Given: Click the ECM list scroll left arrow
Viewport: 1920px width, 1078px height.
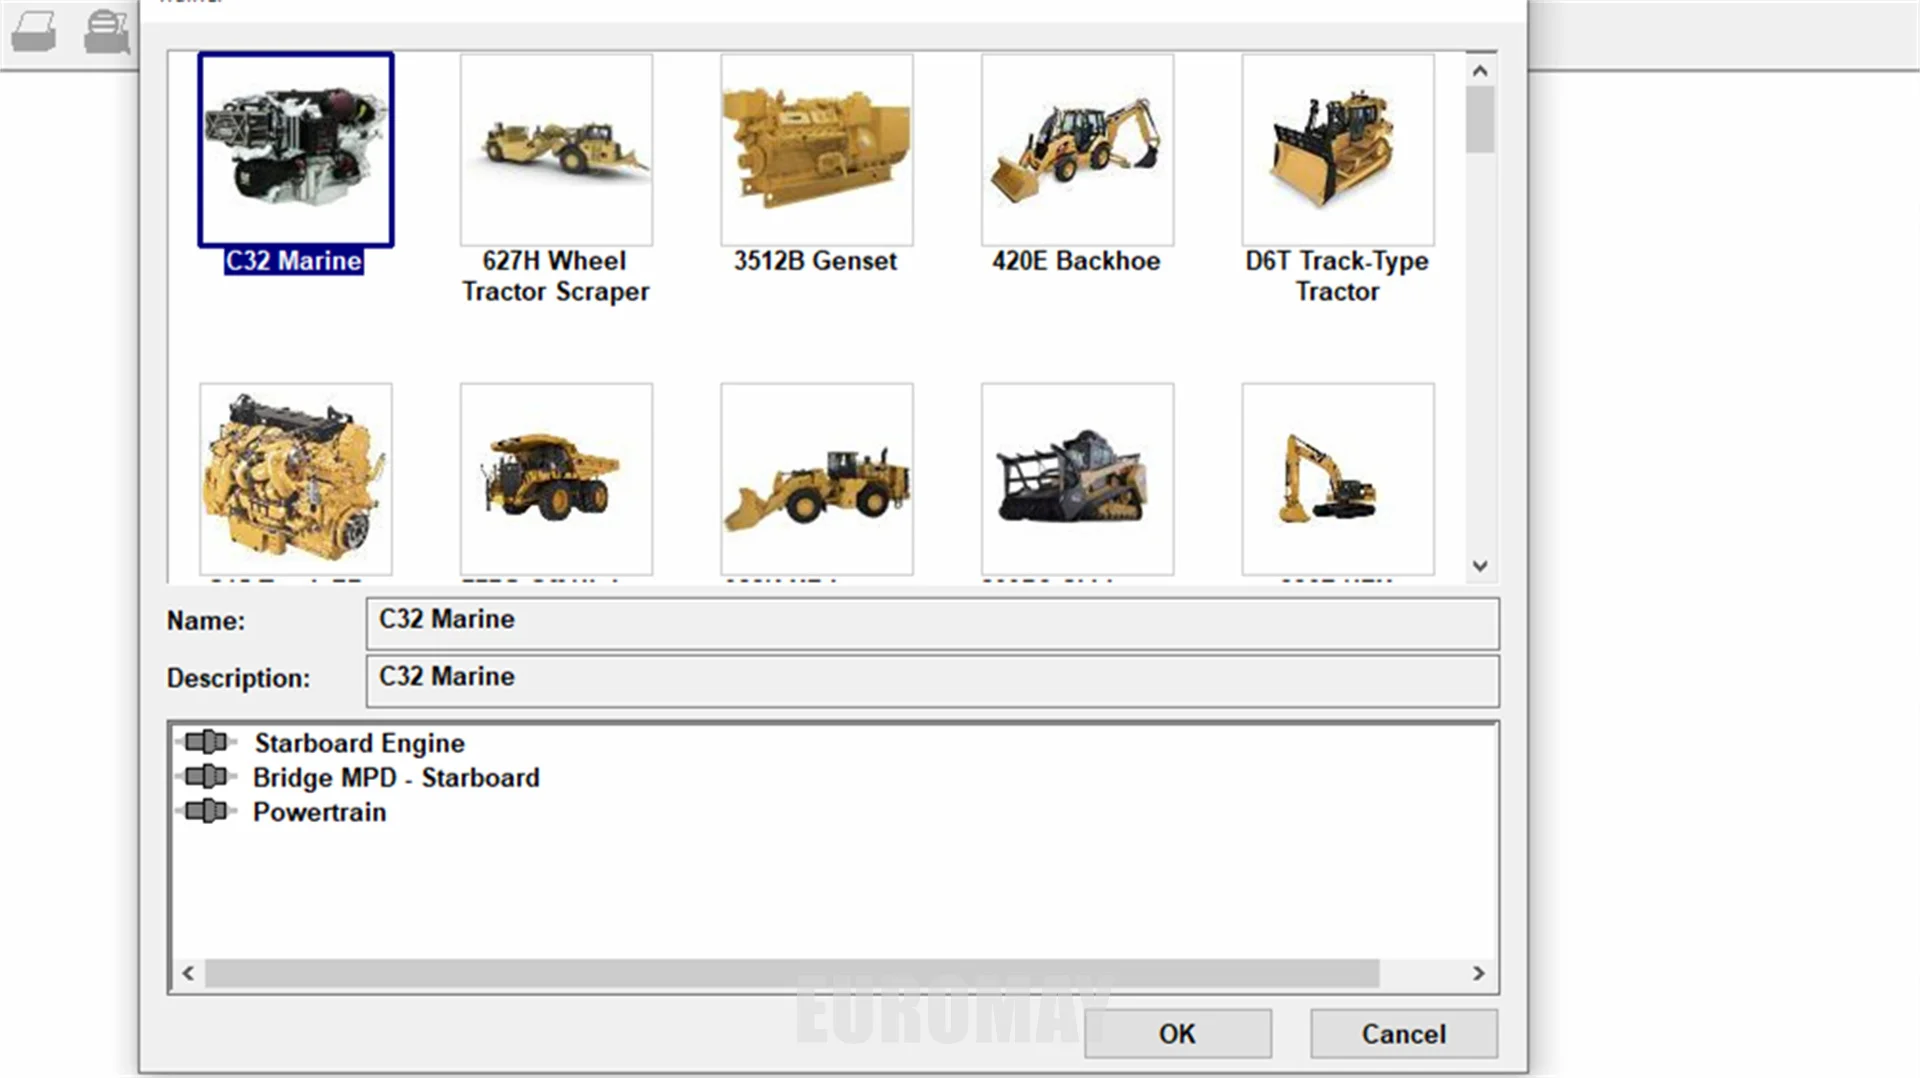Looking at the screenshot, I should (188, 973).
